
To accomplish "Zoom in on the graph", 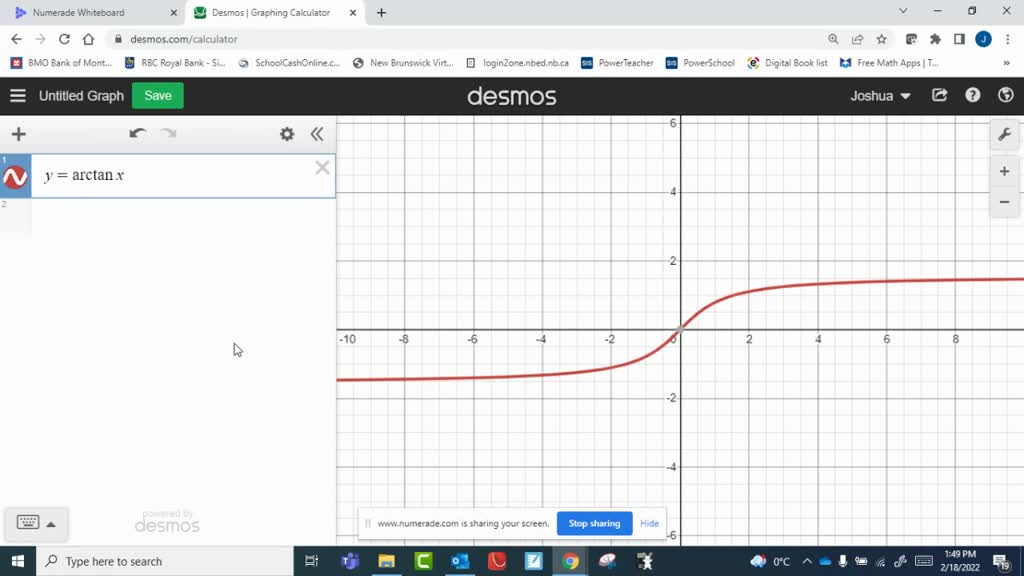I will click(x=1004, y=171).
